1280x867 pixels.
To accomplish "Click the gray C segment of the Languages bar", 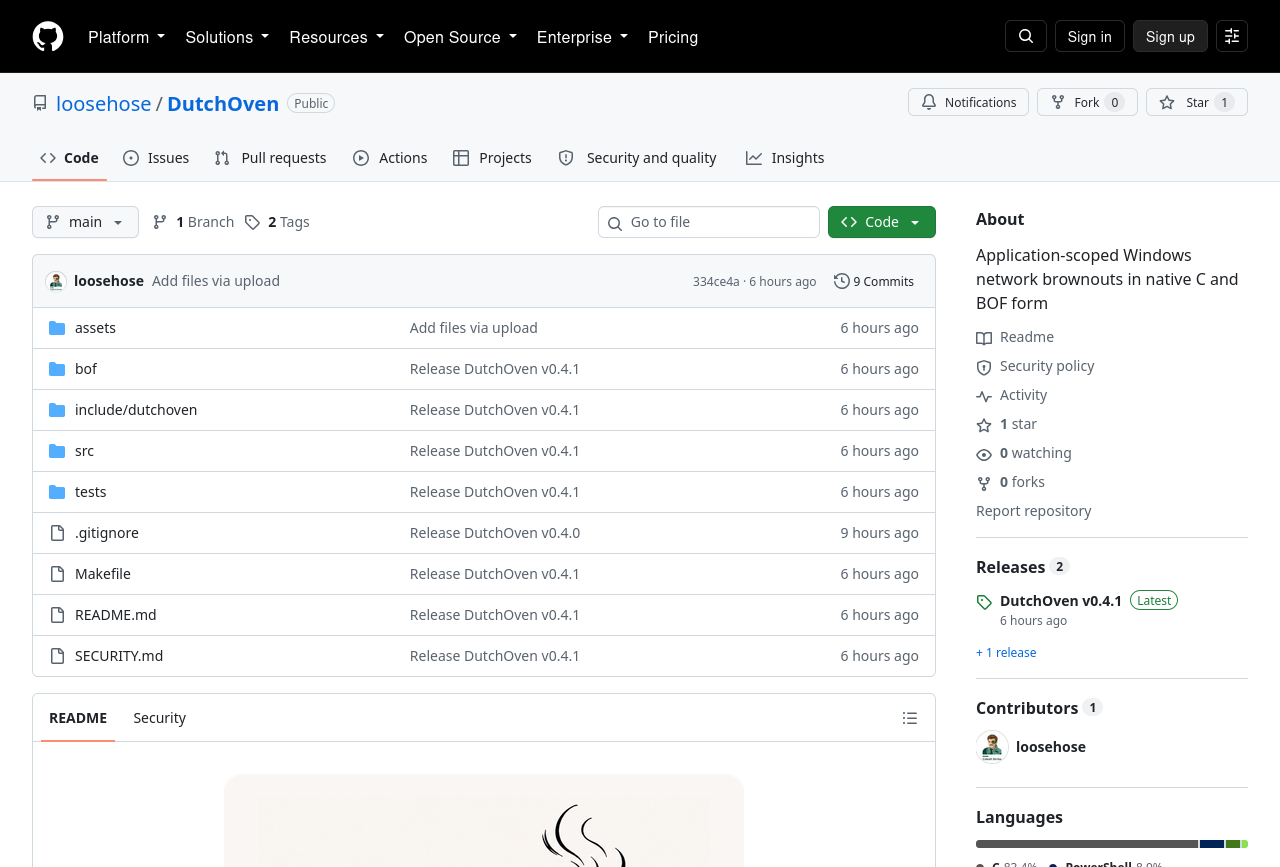I will [x=1087, y=844].
